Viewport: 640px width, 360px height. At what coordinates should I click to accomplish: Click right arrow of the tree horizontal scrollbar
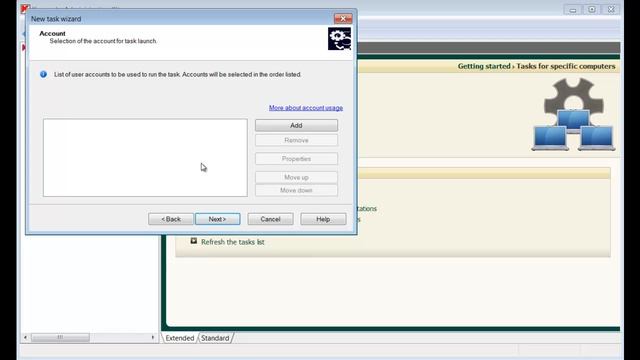pyautogui.click(x=153, y=338)
